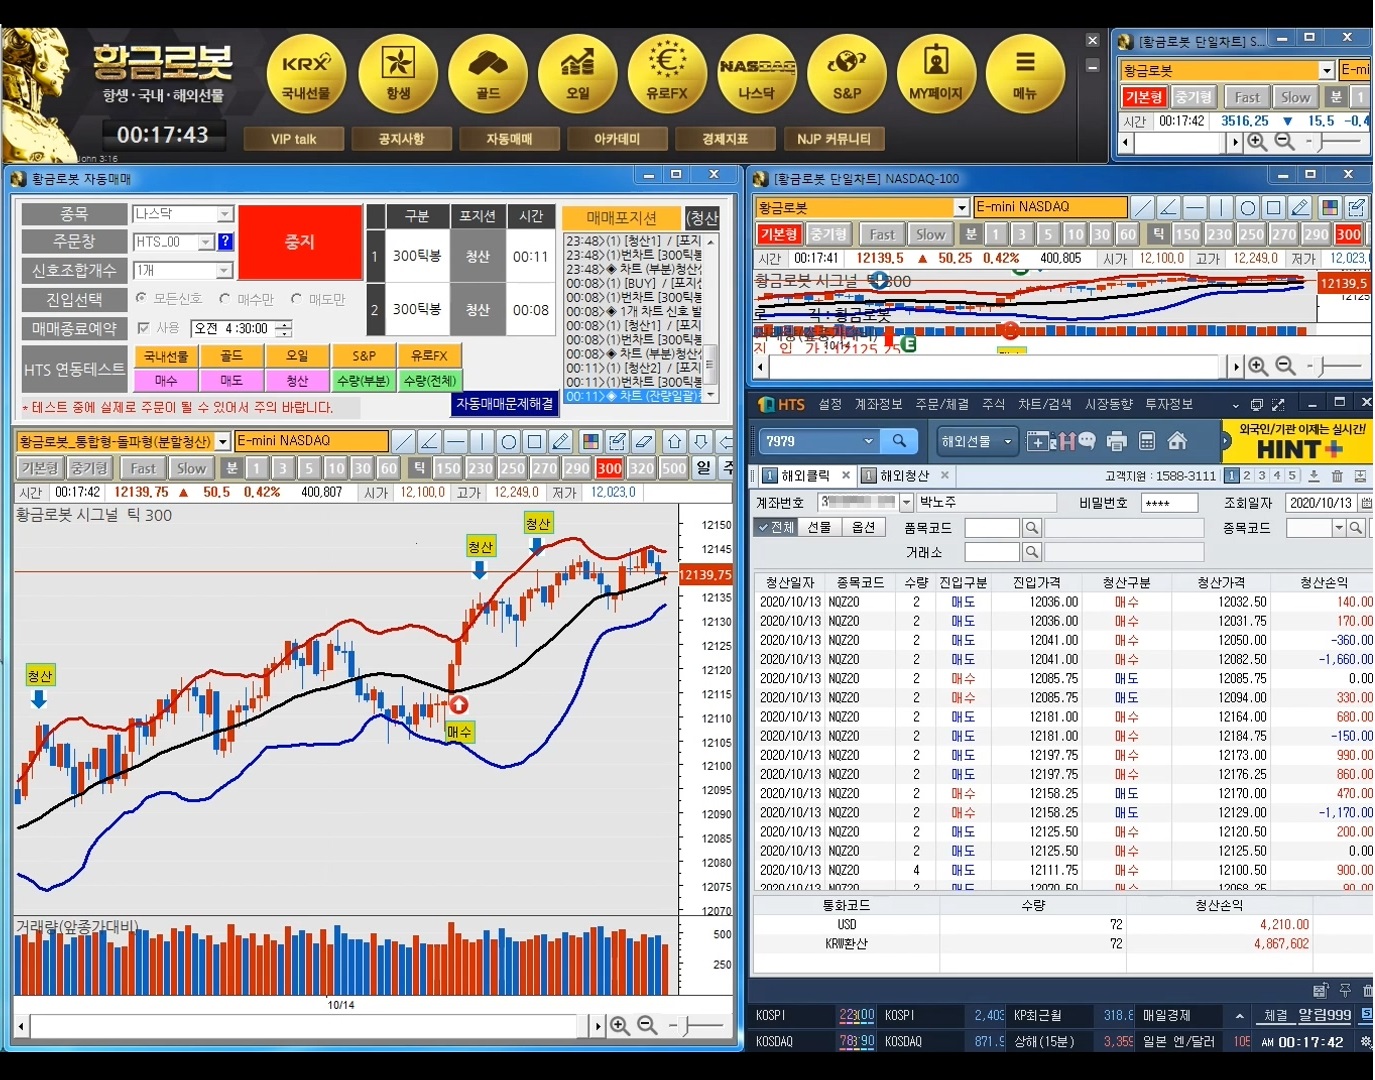Screen dimensions: 1375x1080
Task: Click the 자동매매문제해결 button
Action: (x=505, y=403)
